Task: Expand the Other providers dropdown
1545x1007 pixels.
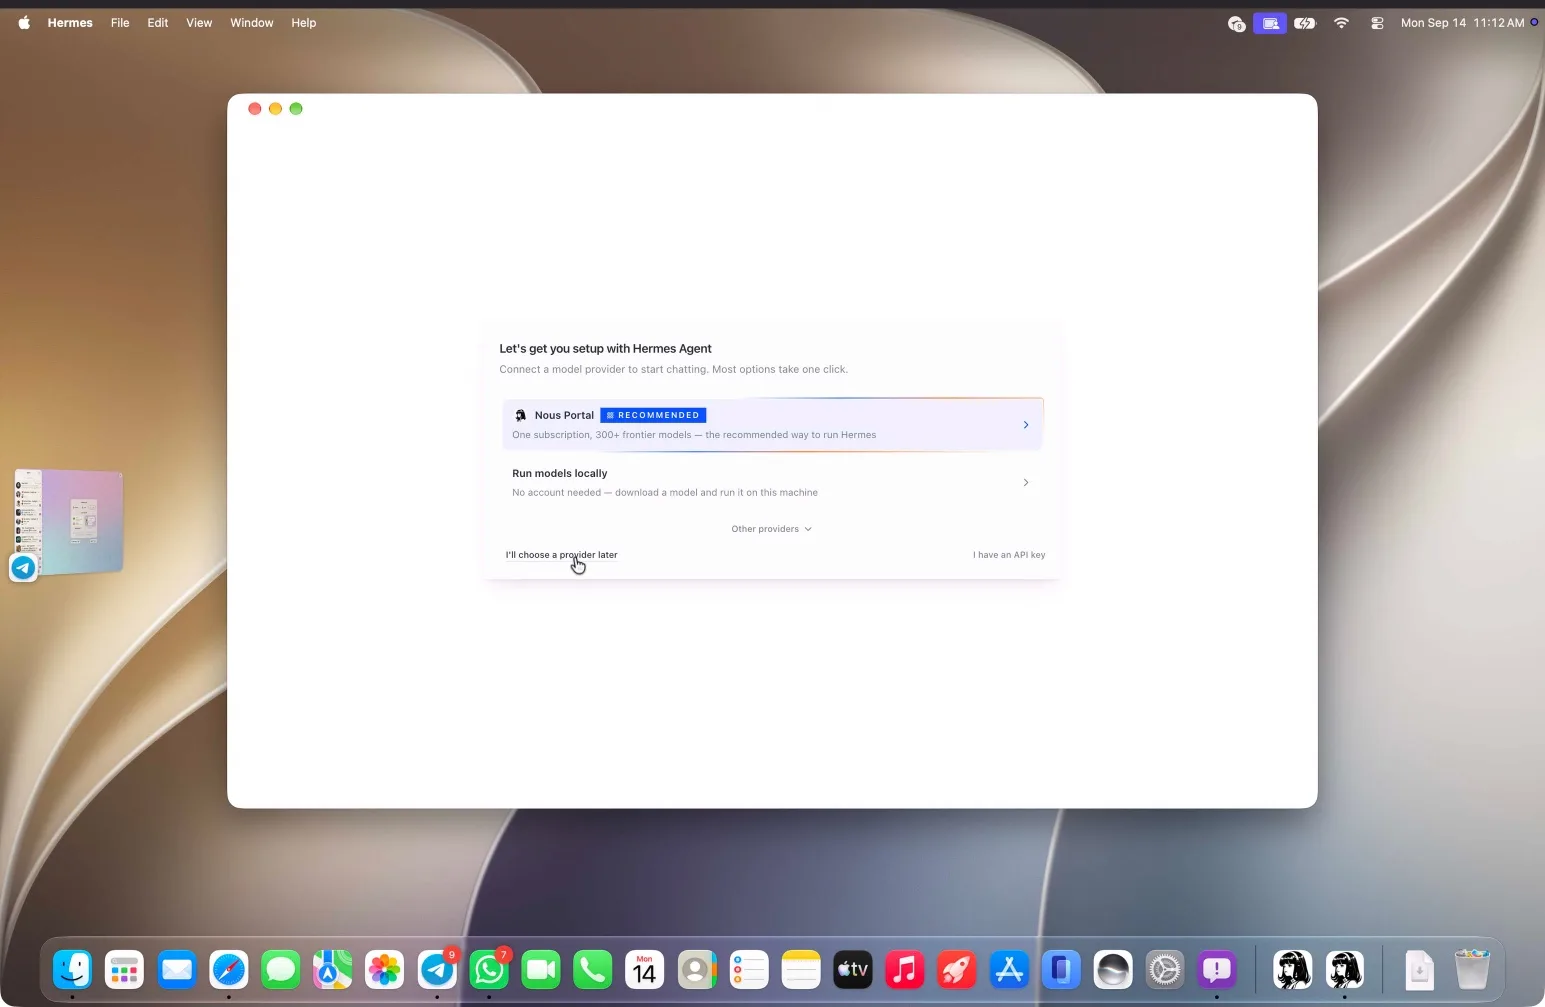Action: point(771,529)
